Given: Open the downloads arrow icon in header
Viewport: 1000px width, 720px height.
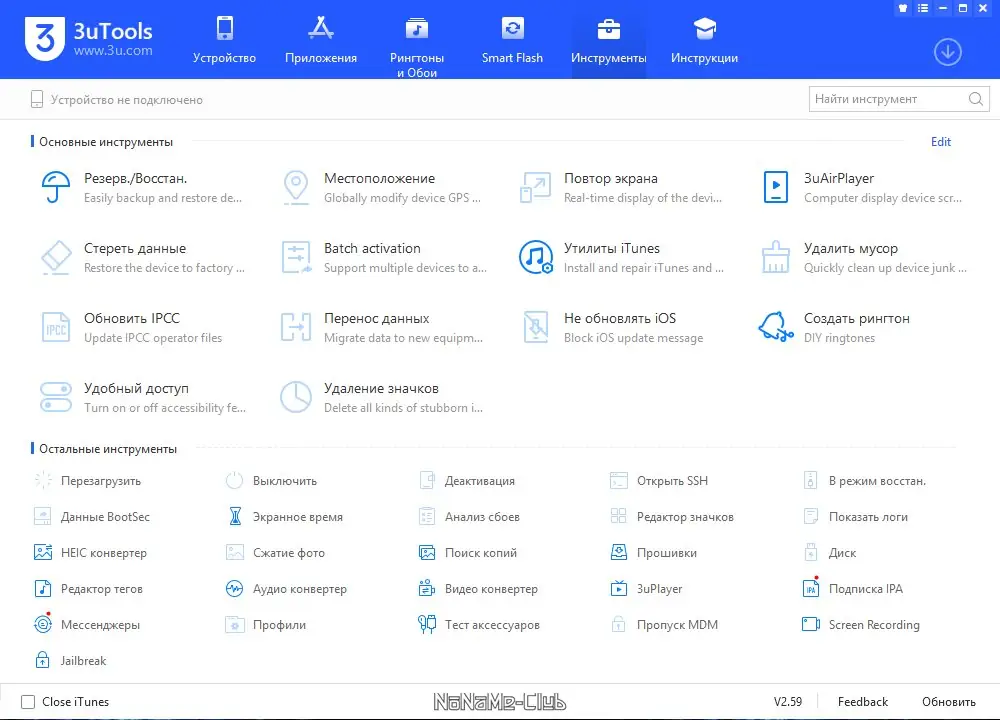Looking at the screenshot, I should [948, 52].
